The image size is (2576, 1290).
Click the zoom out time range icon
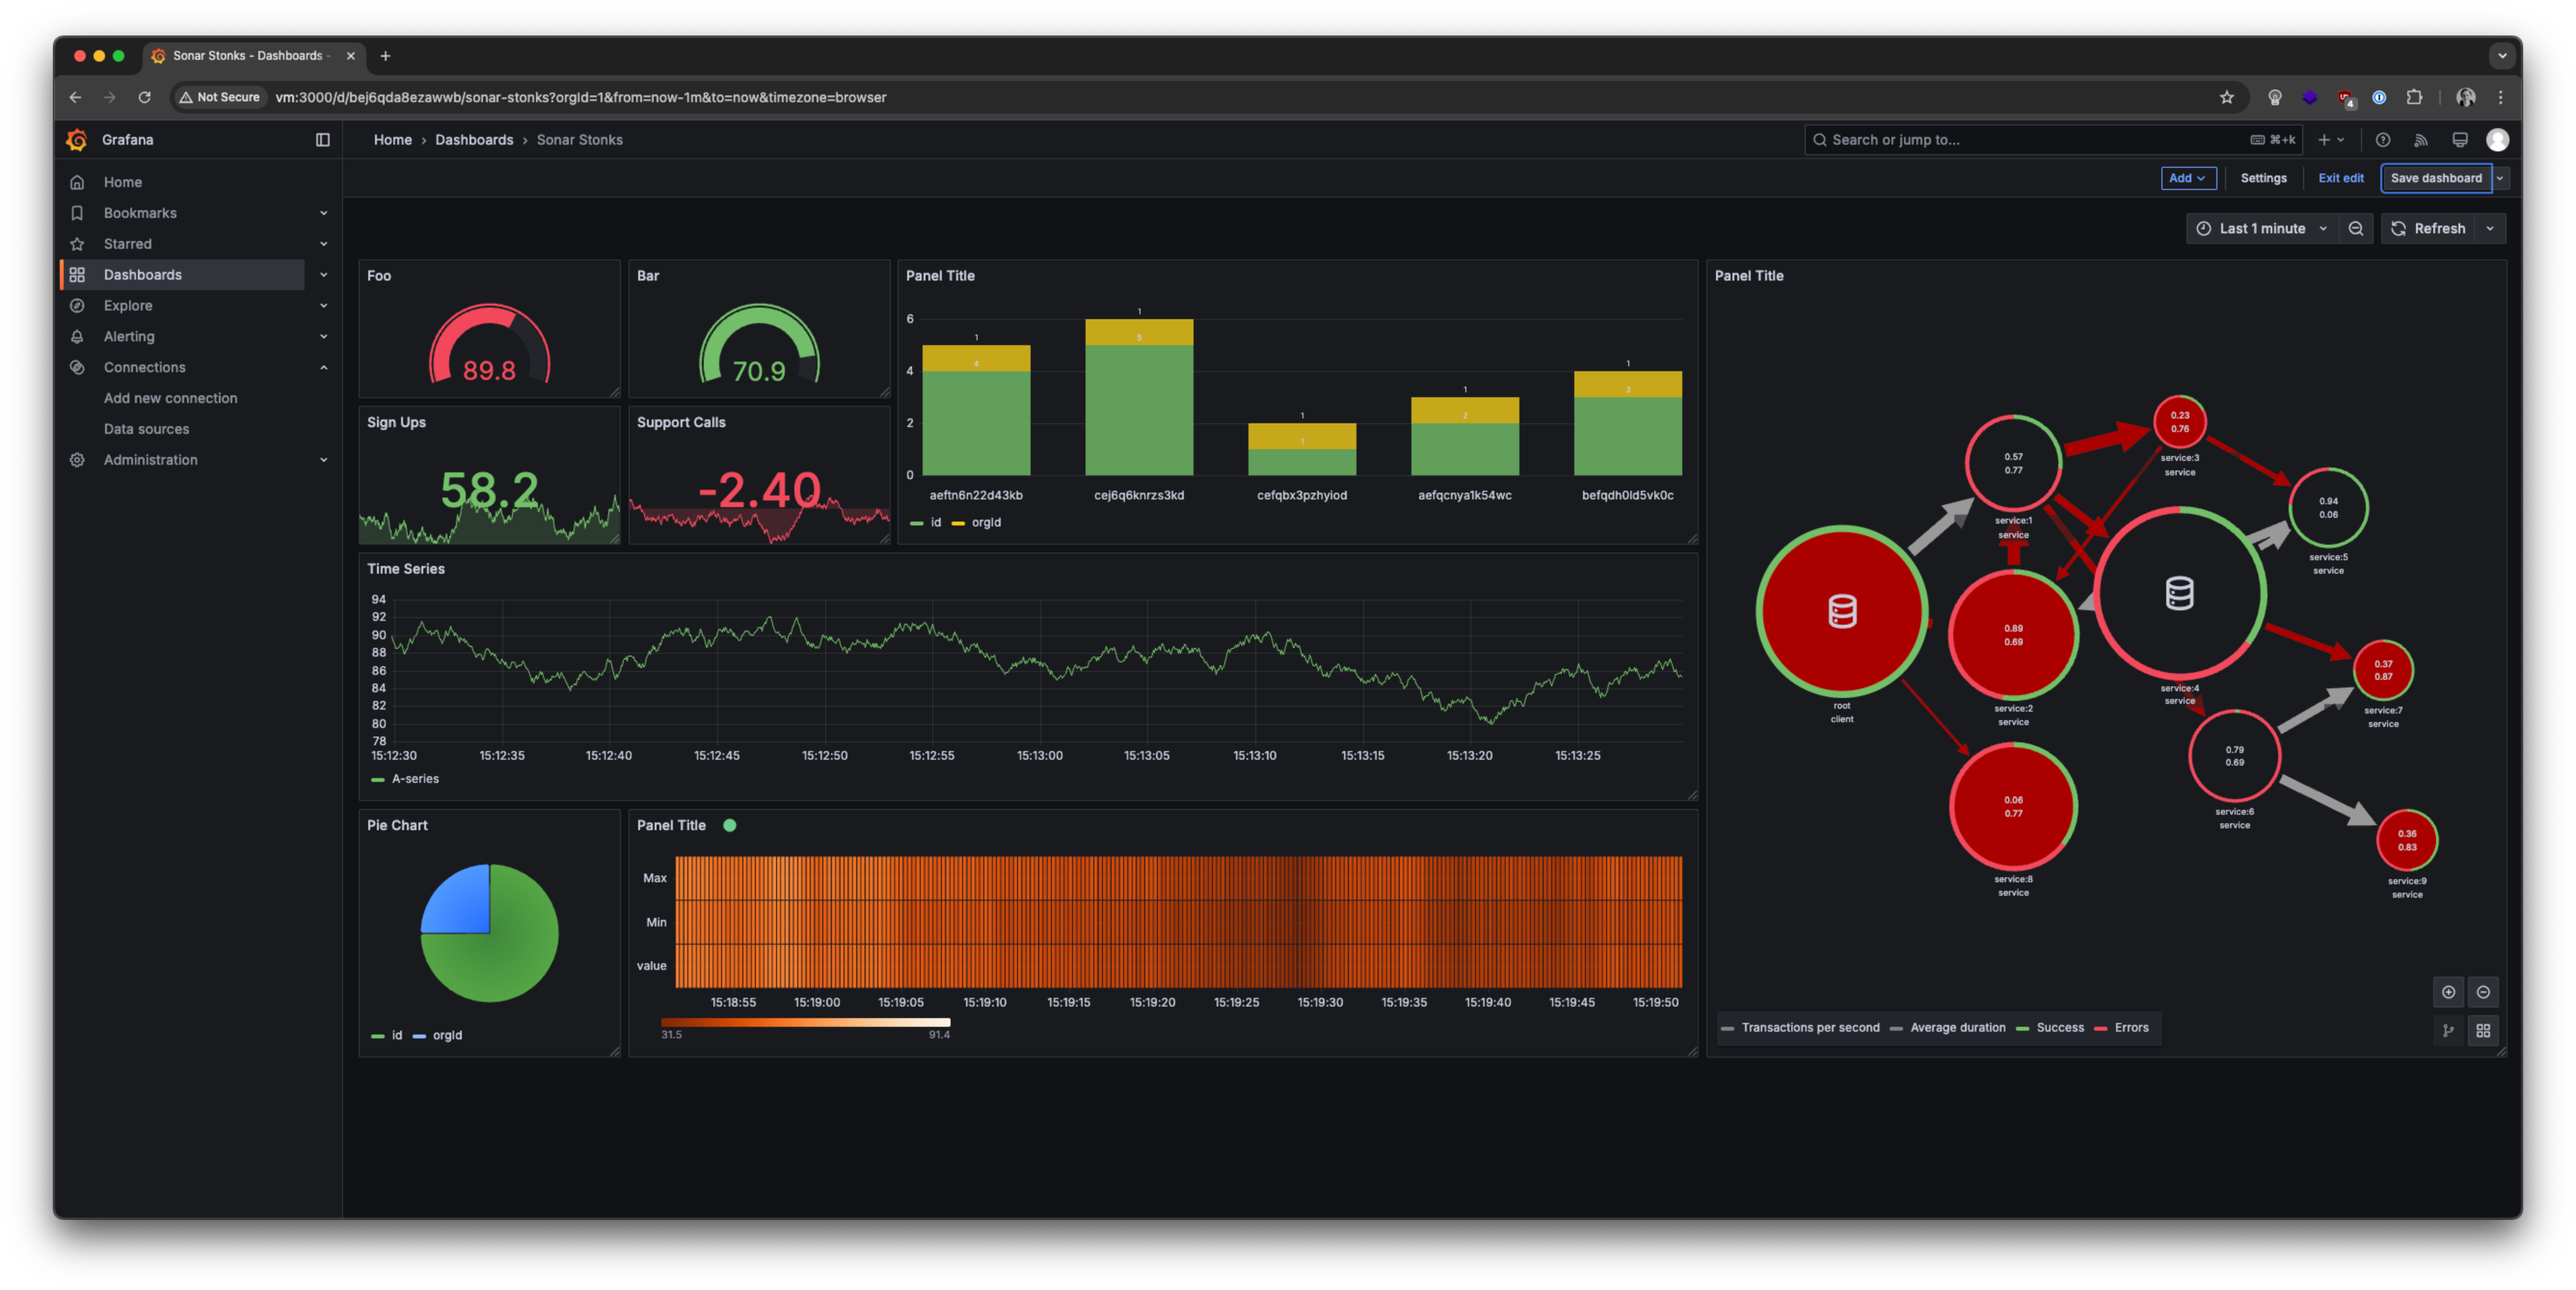pyautogui.click(x=2355, y=229)
